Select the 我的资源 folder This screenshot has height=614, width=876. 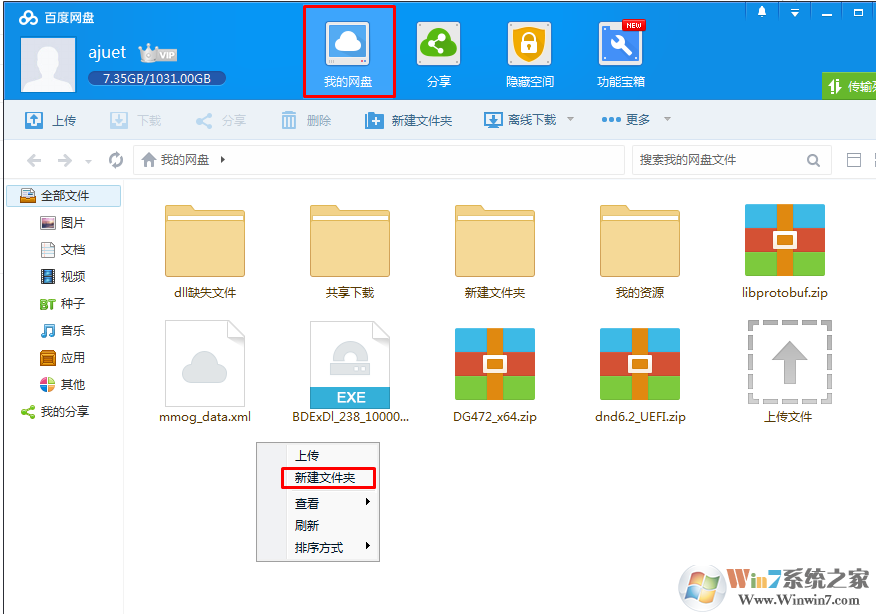pyautogui.click(x=640, y=251)
